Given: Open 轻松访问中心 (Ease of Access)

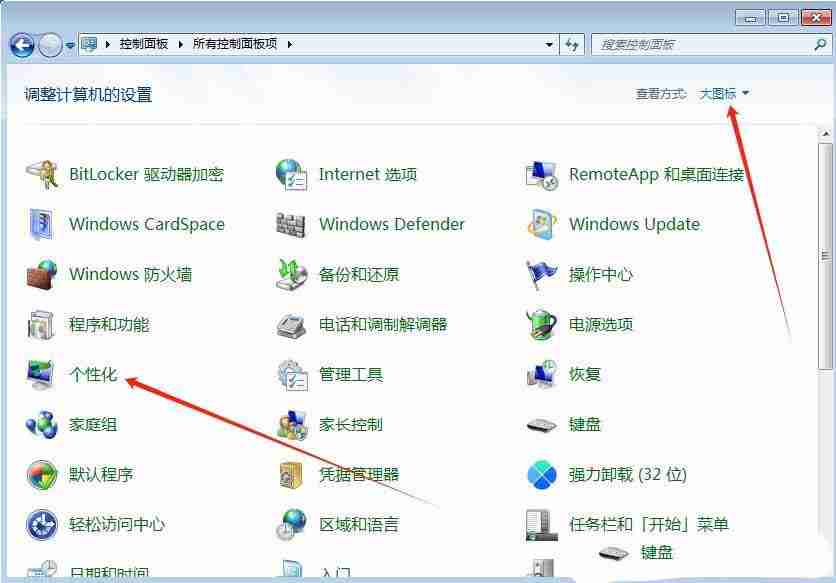Looking at the screenshot, I should point(114,525).
